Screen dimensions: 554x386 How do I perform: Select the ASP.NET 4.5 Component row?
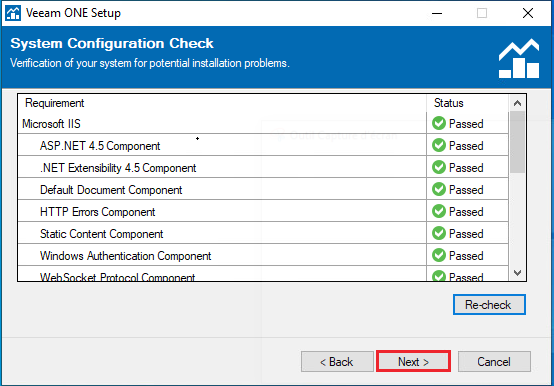[x=263, y=145]
